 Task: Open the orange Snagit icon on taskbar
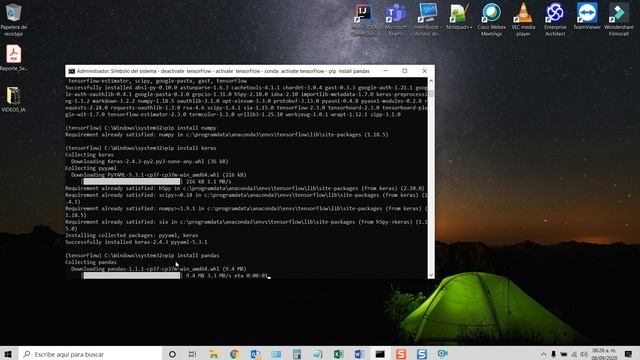(x=401, y=354)
